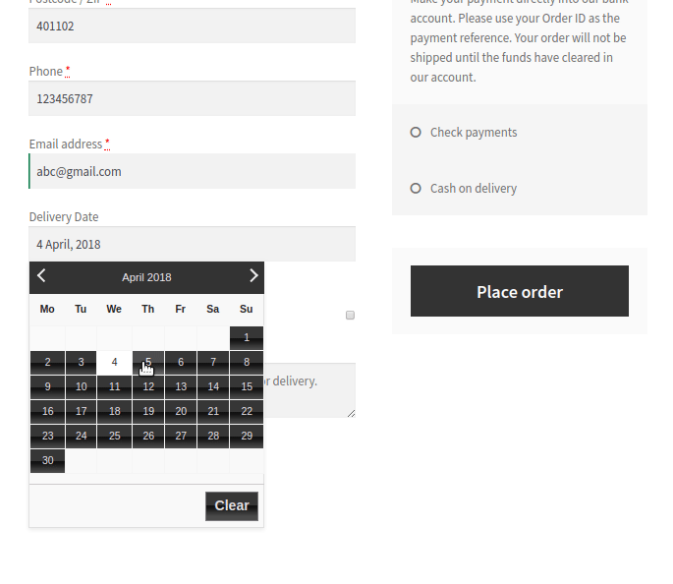The width and height of the screenshot is (673, 584).
Task: Set delivery date to April 30
Action: [x=48, y=461]
